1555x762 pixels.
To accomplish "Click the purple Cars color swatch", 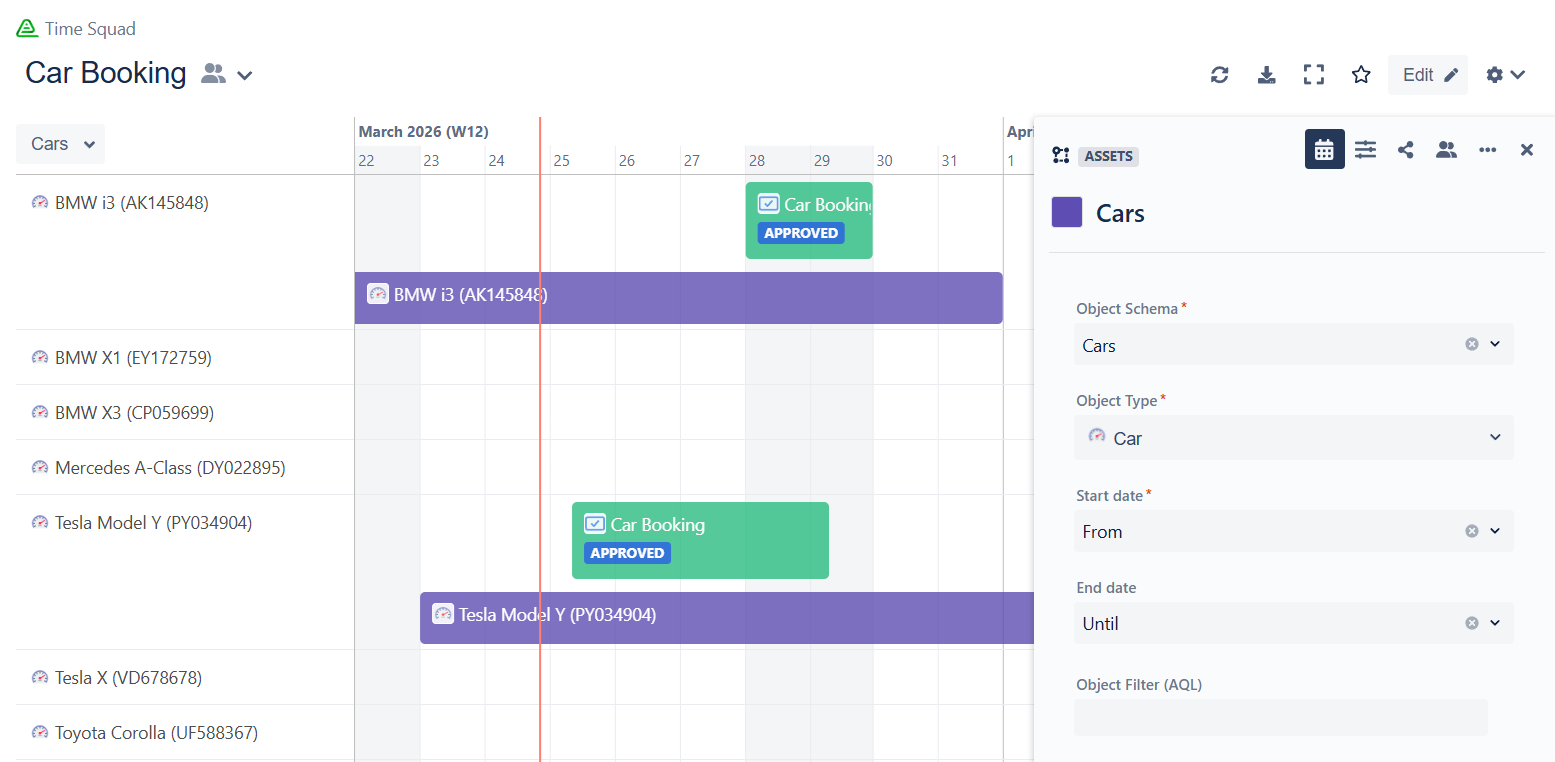I will click(x=1067, y=213).
